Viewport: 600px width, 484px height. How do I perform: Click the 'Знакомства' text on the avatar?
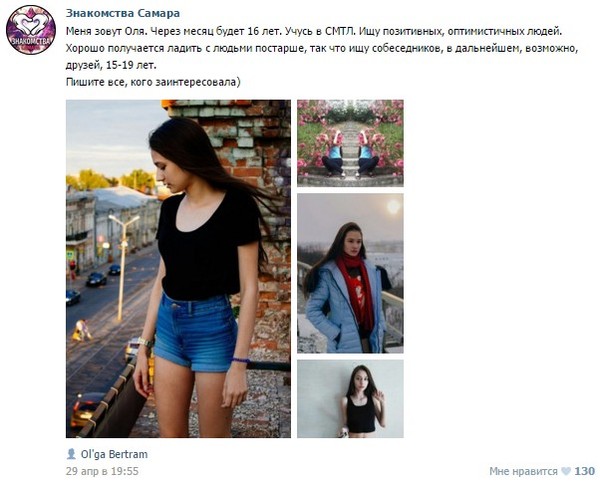click(x=31, y=41)
